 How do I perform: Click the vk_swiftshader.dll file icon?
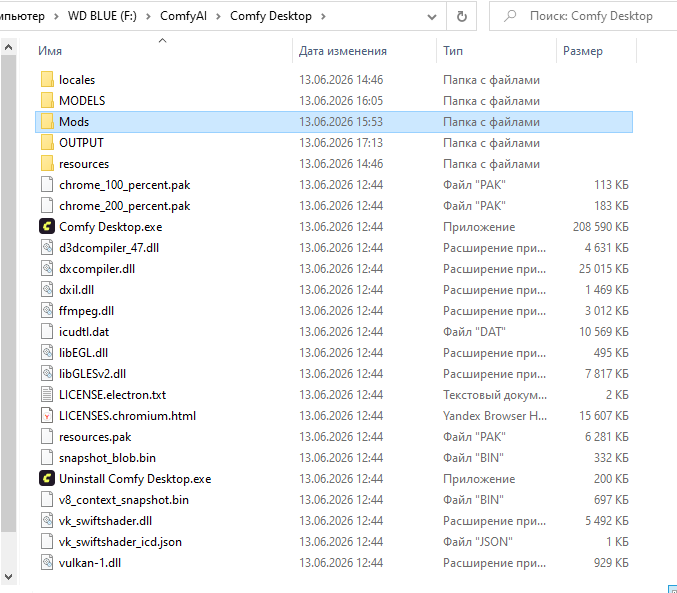pos(47,520)
